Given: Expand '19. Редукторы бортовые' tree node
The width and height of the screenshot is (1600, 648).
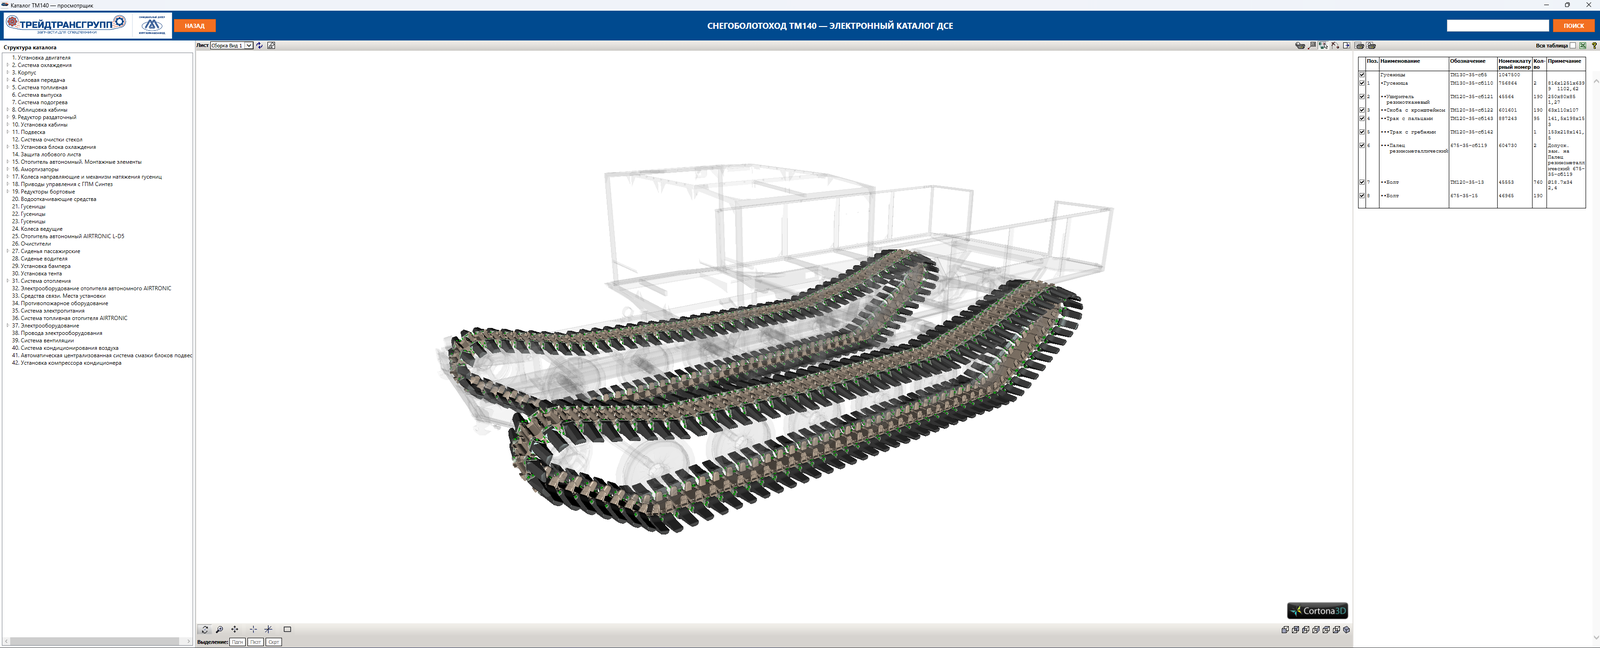Looking at the screenshot, I should point(7,192).
